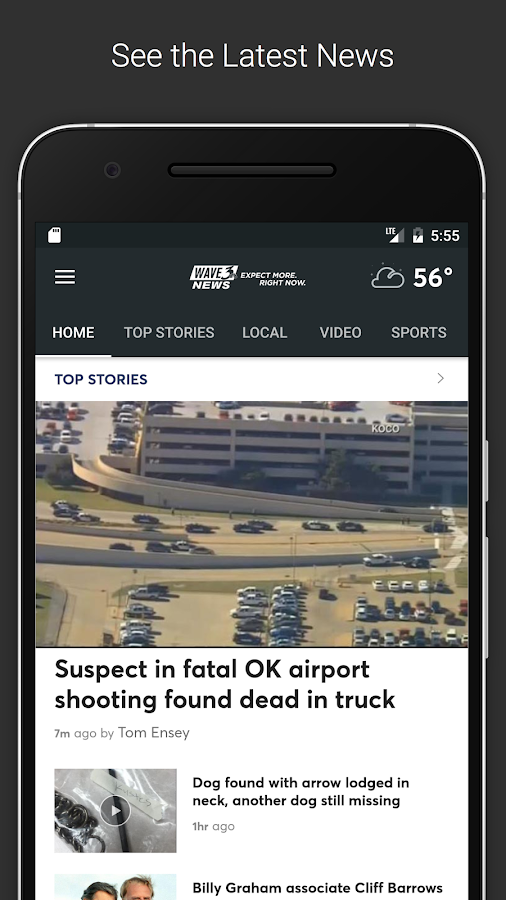Open the hamburger navigation menu
Viewport: 506px width, 900px height.
click(65, 277)
